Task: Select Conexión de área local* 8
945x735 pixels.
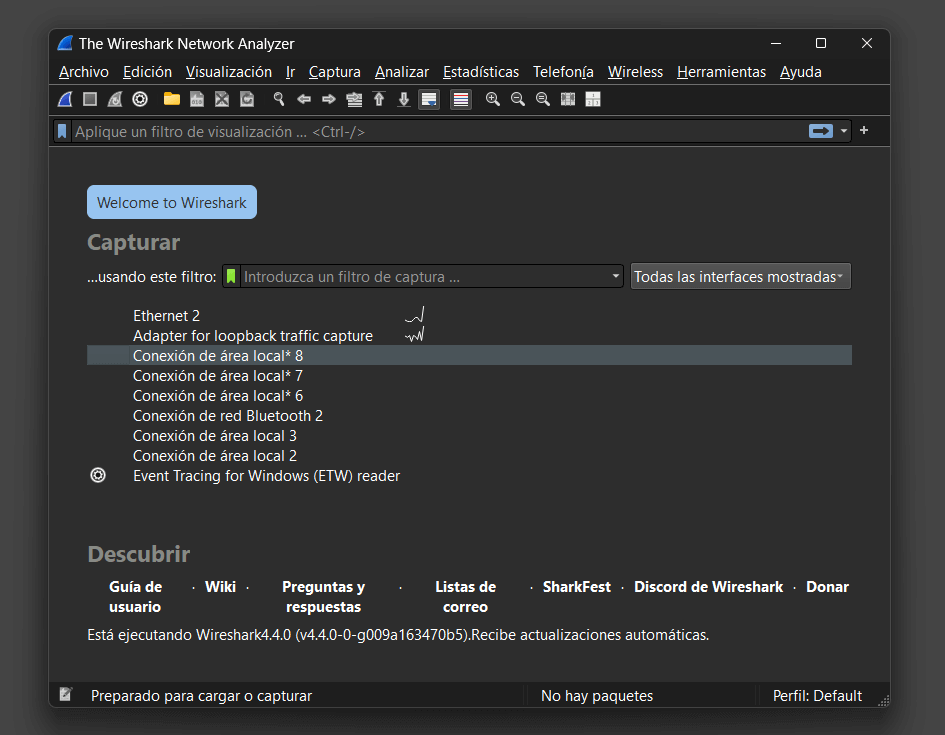Action: tap(469, 355)
